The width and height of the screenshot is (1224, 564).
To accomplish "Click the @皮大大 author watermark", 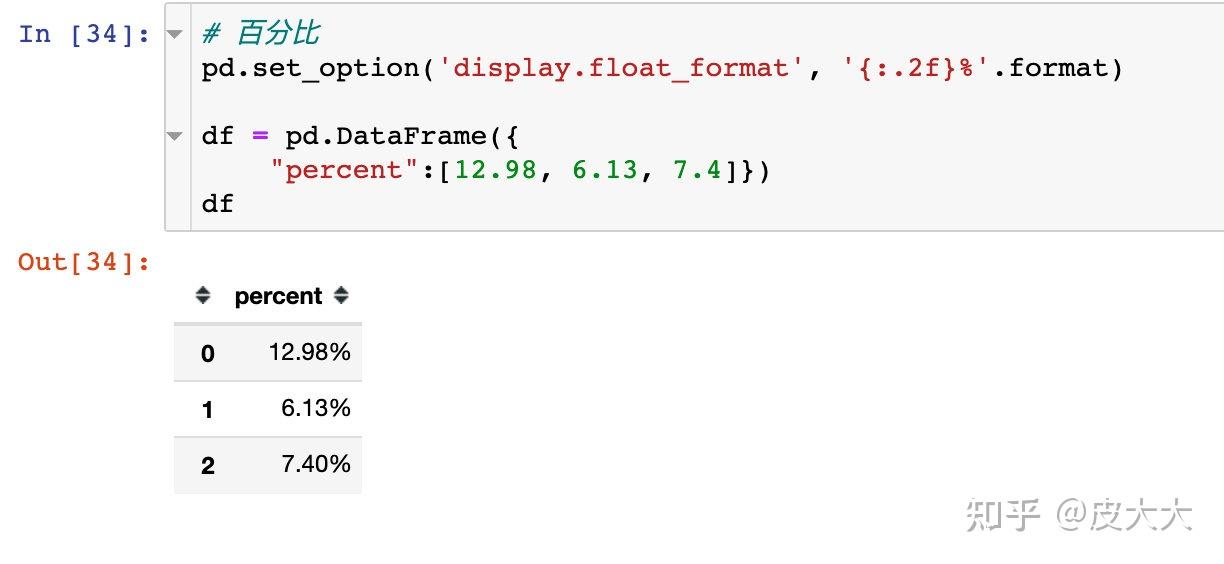I will point(1127,515).
